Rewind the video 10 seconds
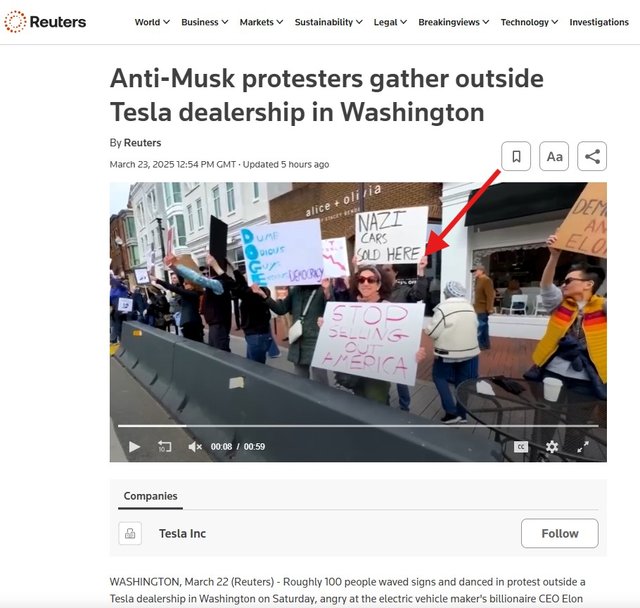This screenshot has height=608, width=640. (x=164, y=446)
